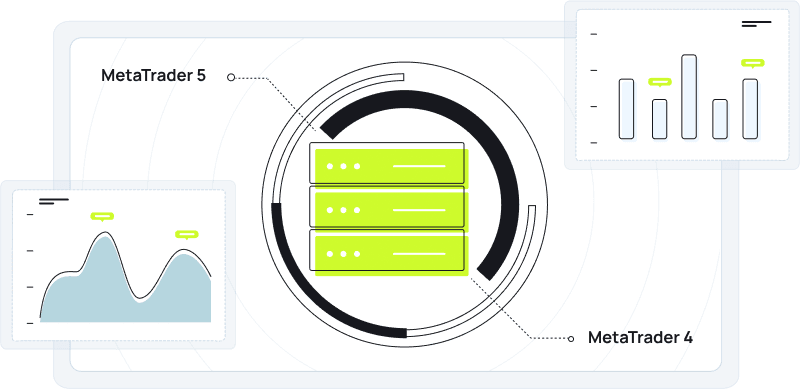Click the MetaTrader 4 label
The height and width of the screenshot is (390, 800).
tap(640, 337)
